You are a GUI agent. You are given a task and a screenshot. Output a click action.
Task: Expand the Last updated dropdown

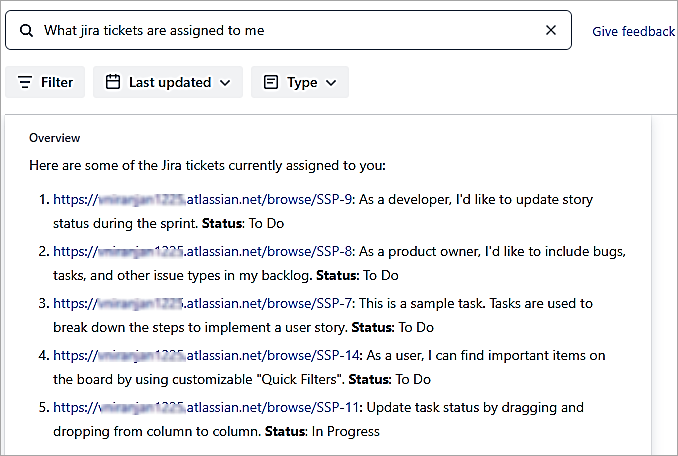[168, 82]
